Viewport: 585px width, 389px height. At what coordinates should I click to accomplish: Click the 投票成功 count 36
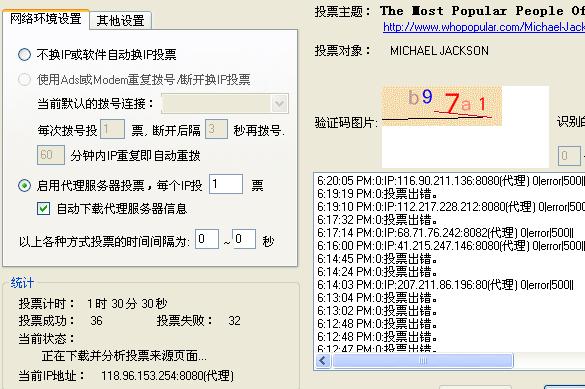coord(96,321)
